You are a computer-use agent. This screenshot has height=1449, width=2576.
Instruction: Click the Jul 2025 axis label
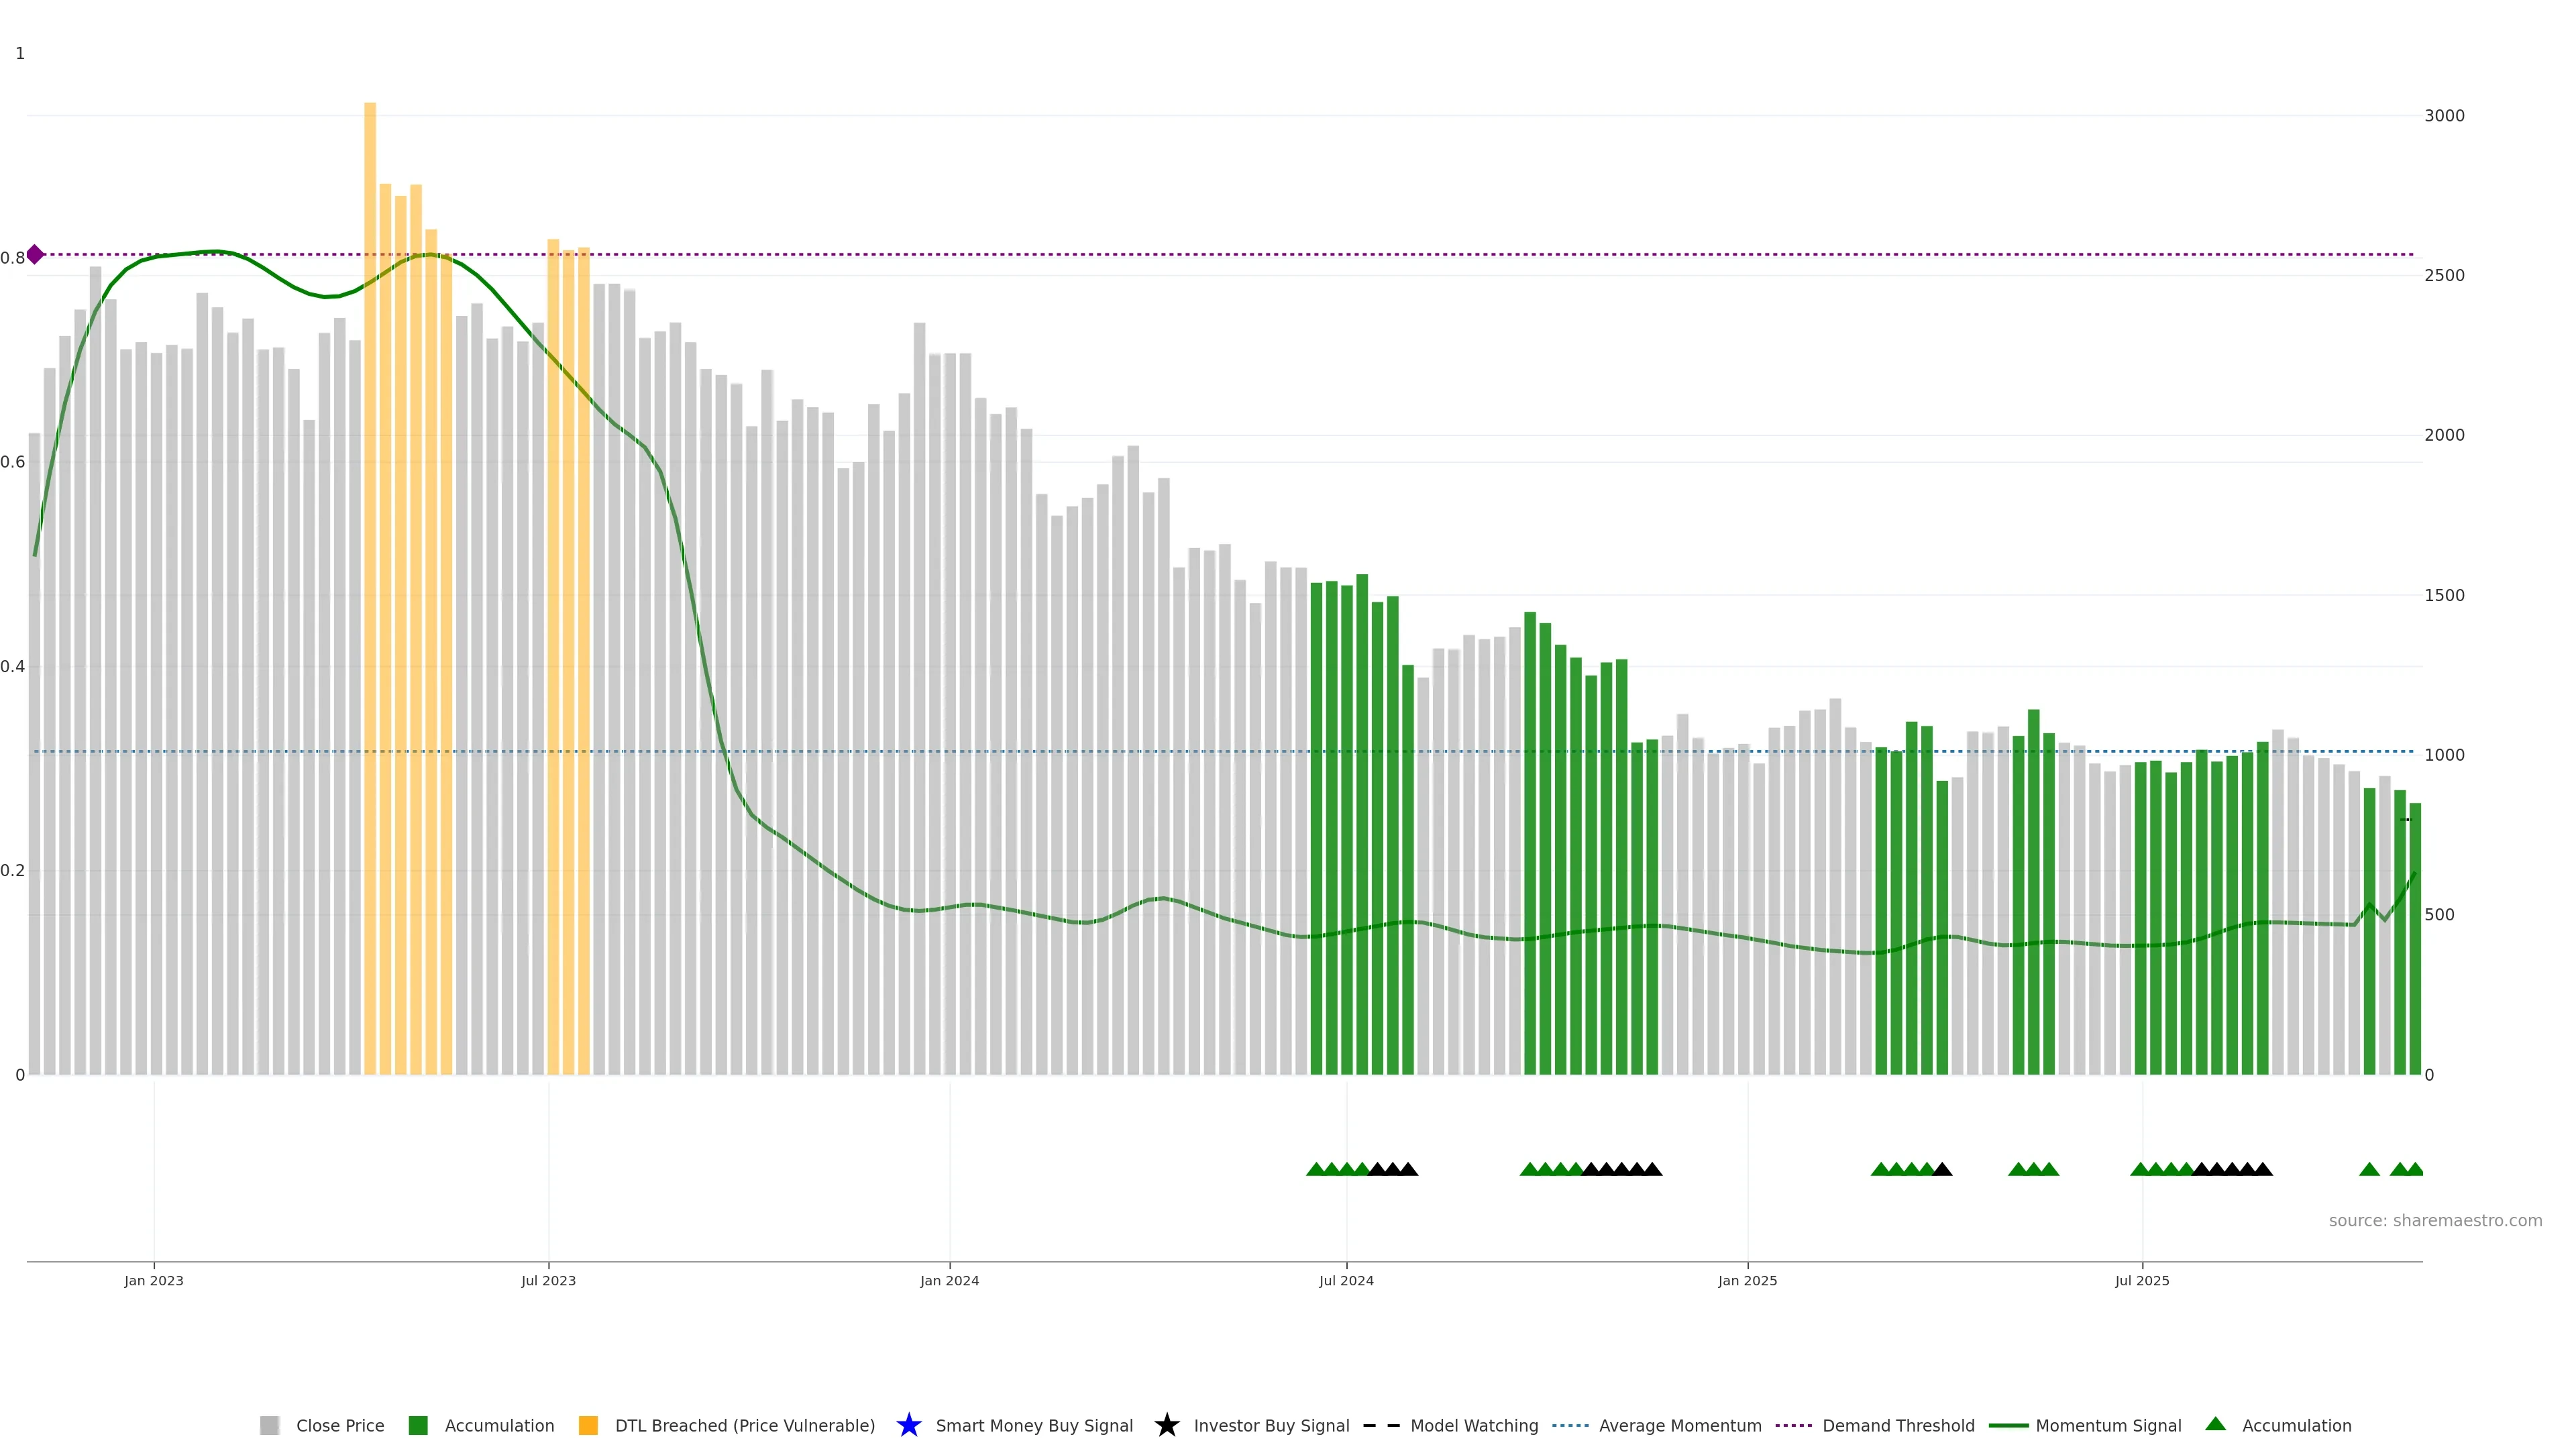click(x=2142, y=1281)
